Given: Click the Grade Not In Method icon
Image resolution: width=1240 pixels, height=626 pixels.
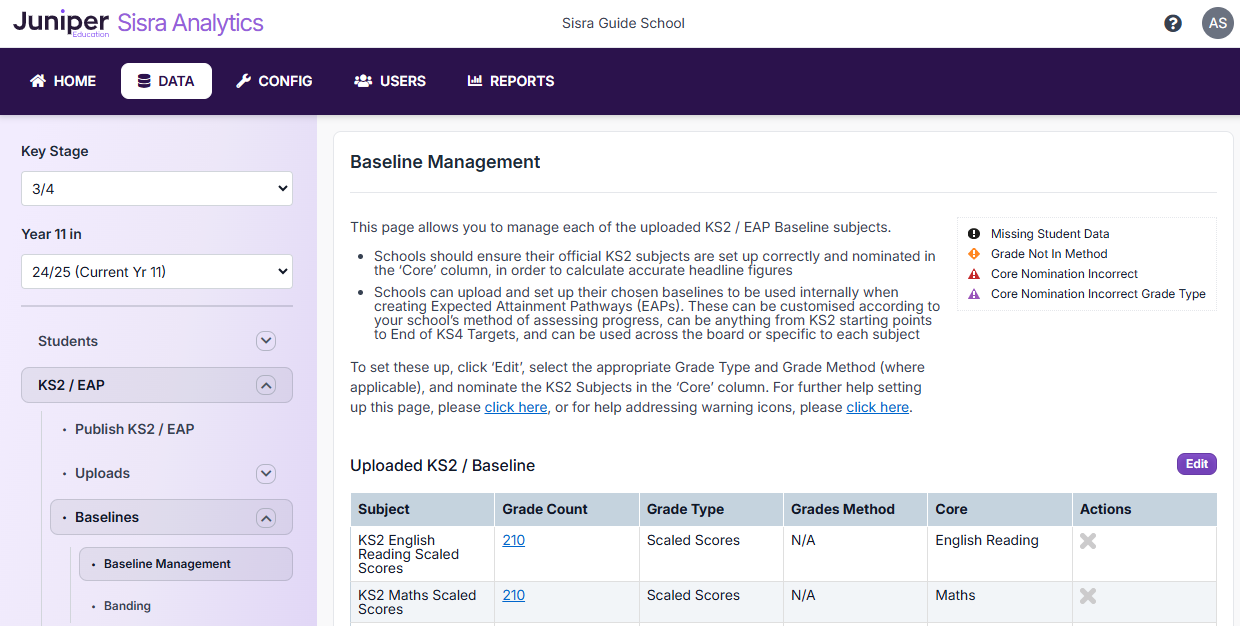Looking at the screenshot, I should 974,254.
